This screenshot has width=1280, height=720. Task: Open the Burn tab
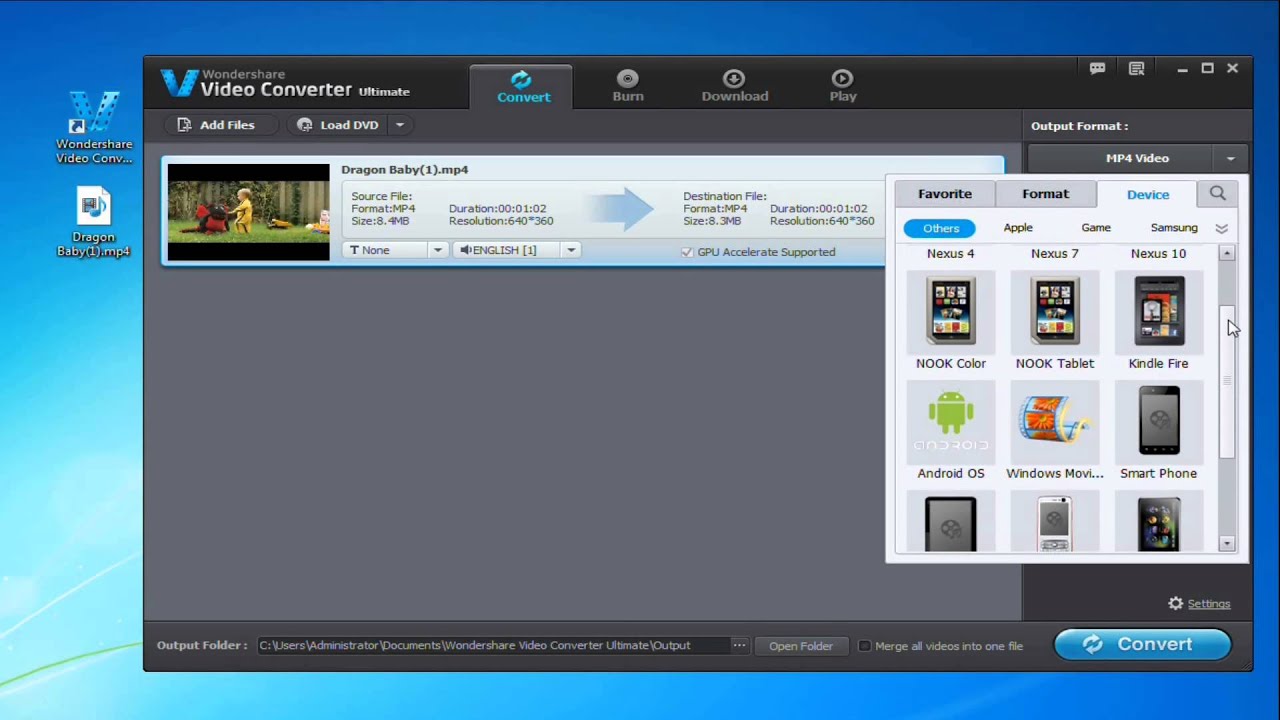(628, 87)
